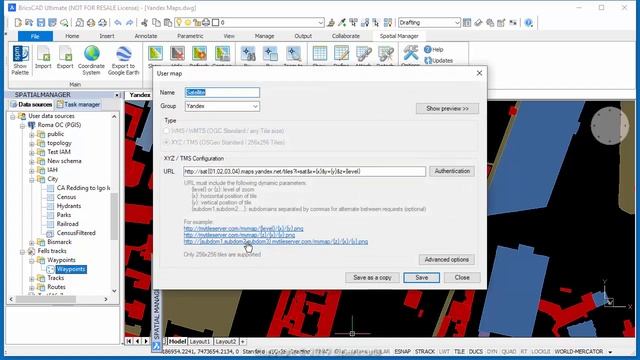640x360 pixels.
Task: Expand the public schema node
Action: click(31, 134)
